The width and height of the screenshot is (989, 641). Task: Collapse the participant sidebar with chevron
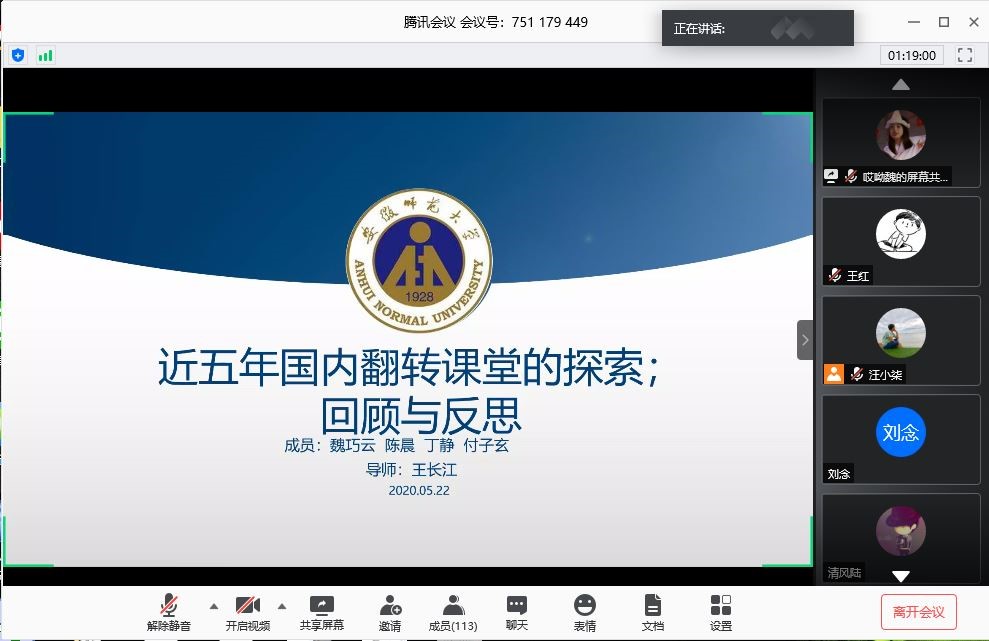click(x=805, y=340)
